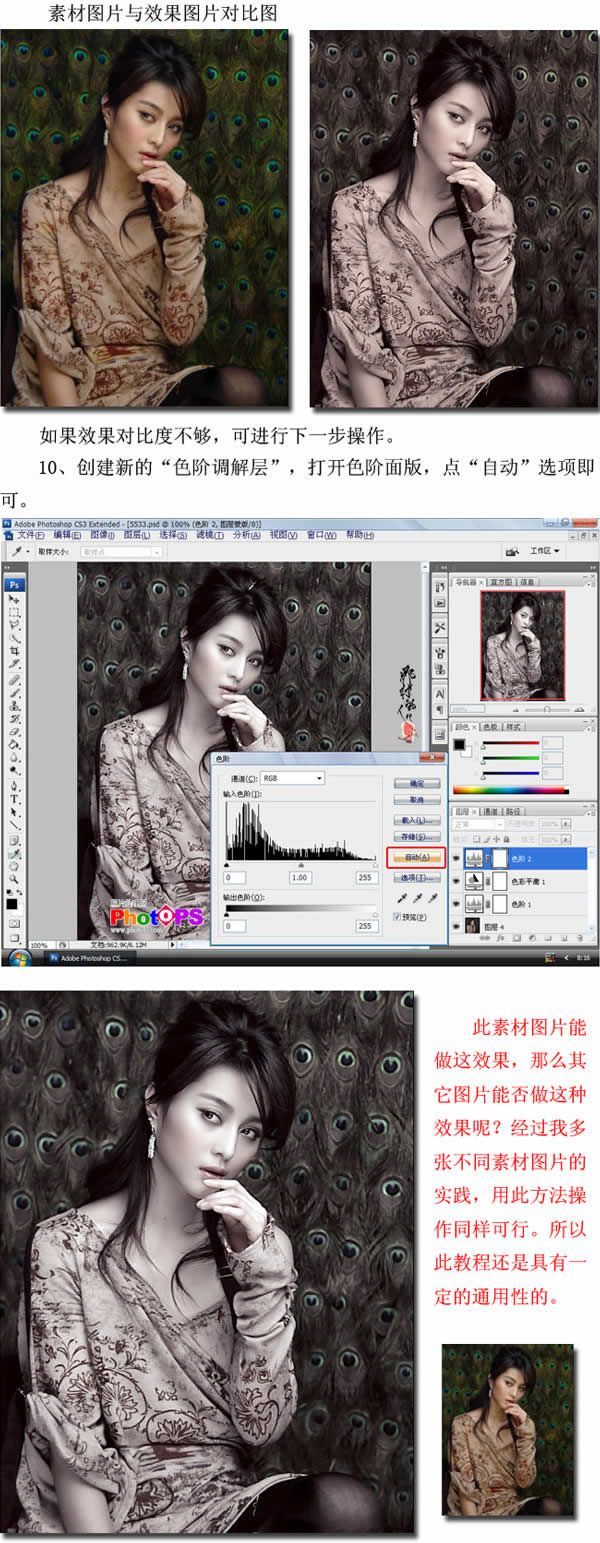
Task: Click the Ps logo atop the toolbox
Action: [x=14, y=584]
